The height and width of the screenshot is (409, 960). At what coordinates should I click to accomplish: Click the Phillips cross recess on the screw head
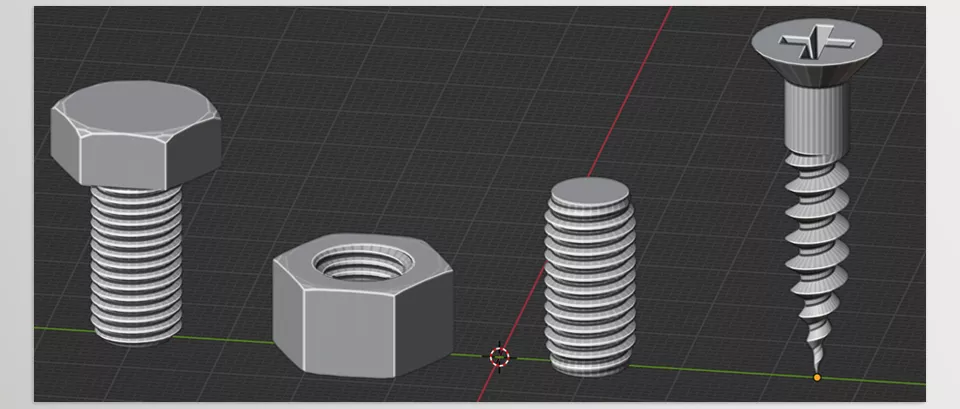click(817, 44)
